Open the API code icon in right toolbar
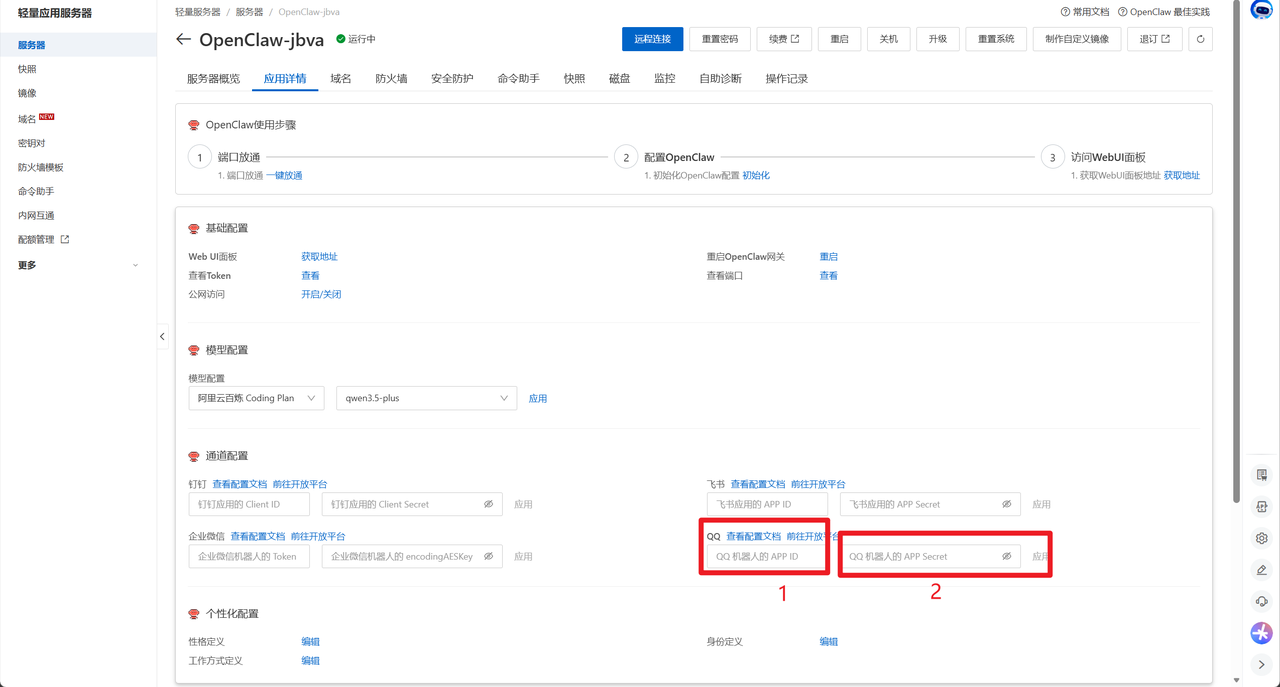This screenshot has width=1280, height=687. point(1262,507)
